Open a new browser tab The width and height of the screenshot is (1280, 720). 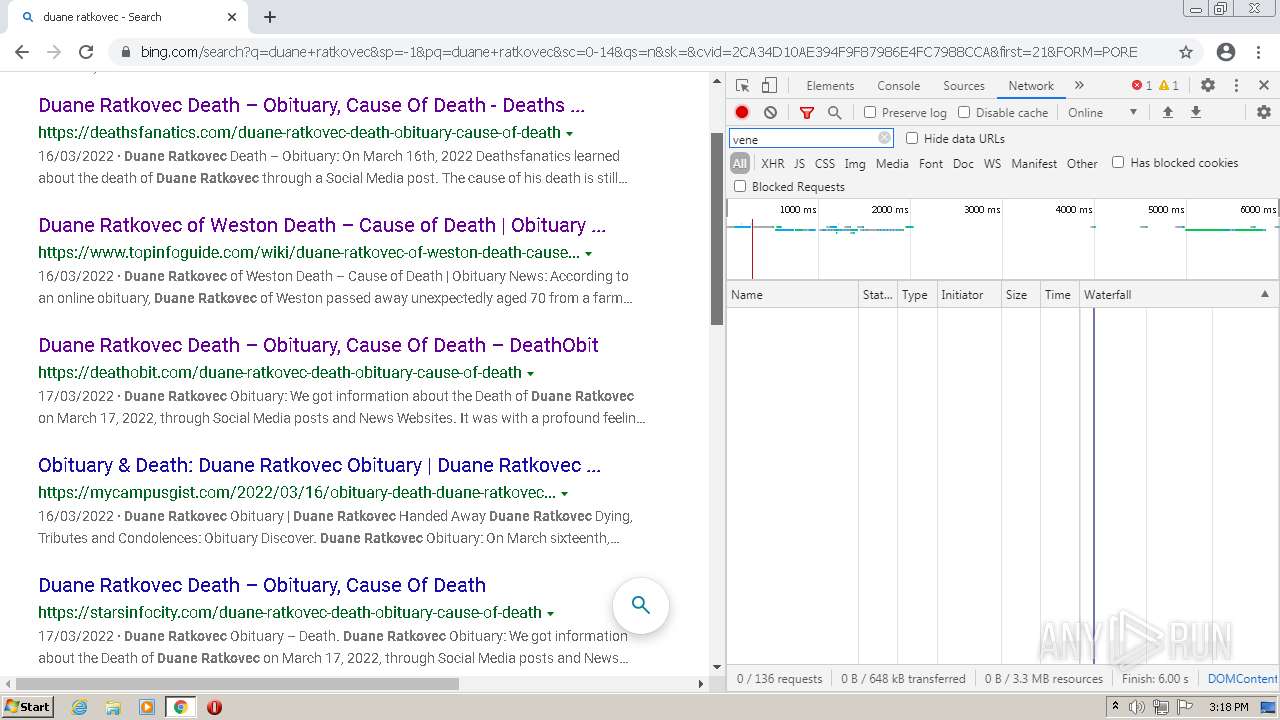270,17
